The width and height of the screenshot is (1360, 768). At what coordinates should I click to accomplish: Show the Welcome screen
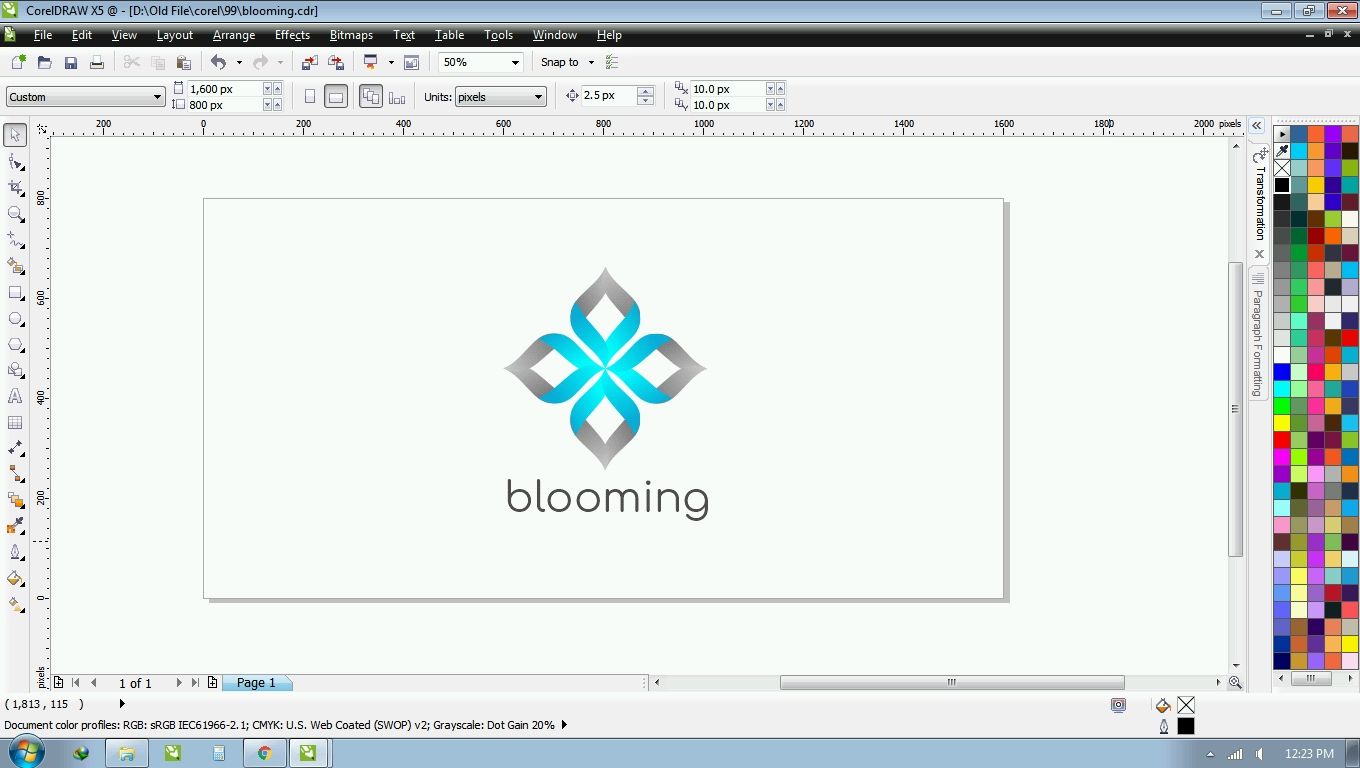(x=411, y=62)
